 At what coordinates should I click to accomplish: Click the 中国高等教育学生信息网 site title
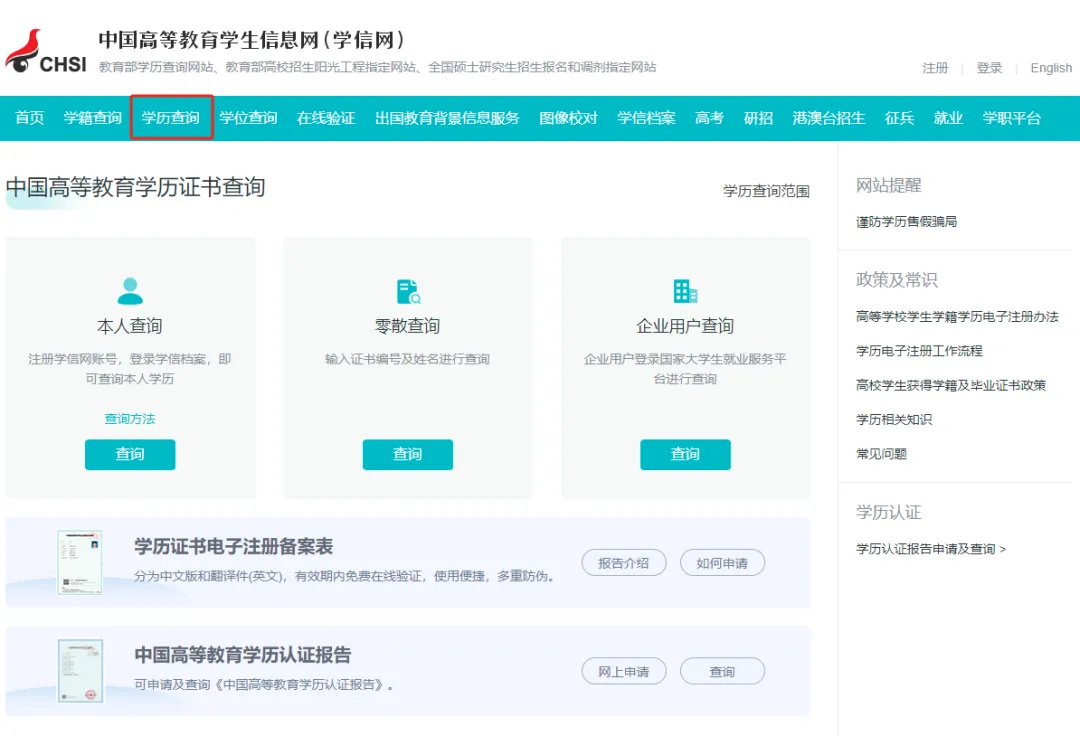tap(252, 39)
